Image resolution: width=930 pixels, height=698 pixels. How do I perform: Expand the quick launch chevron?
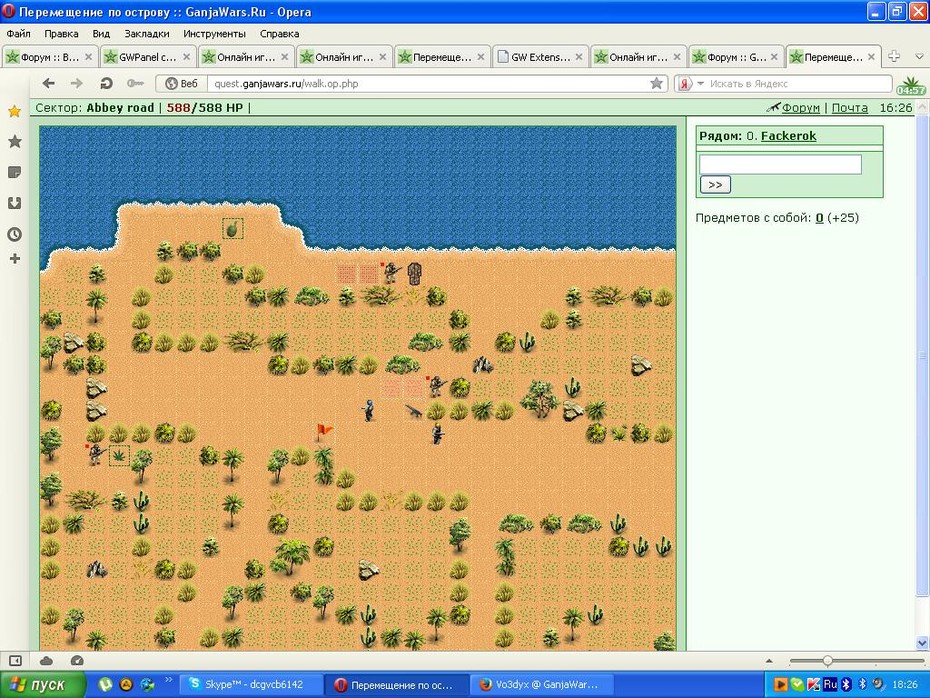coord(168,680)
